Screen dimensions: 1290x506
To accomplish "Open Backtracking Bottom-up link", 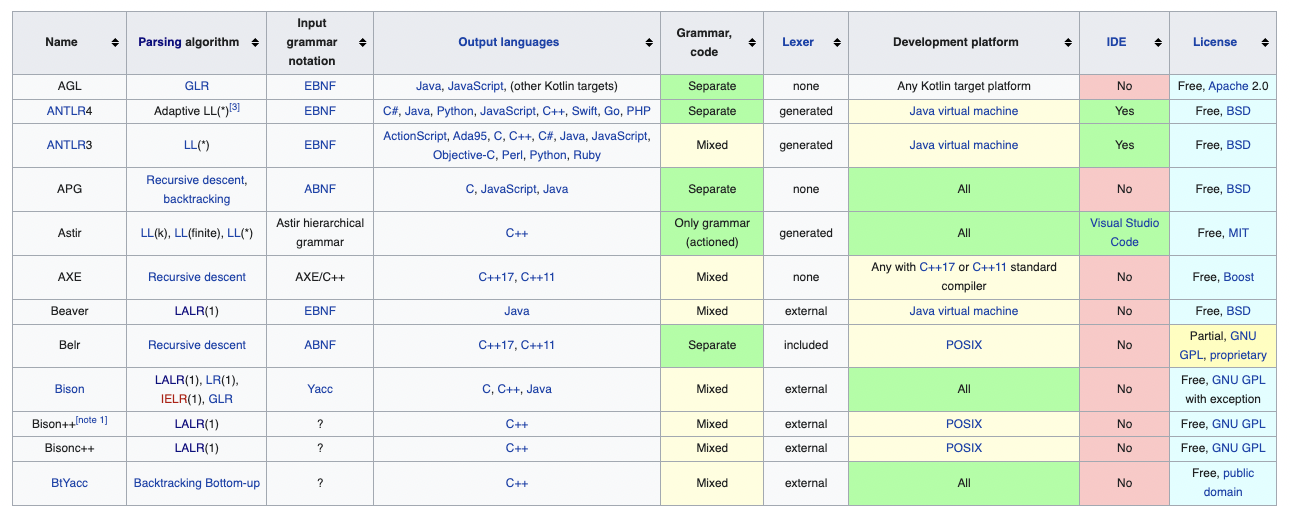I will (197, 483).
